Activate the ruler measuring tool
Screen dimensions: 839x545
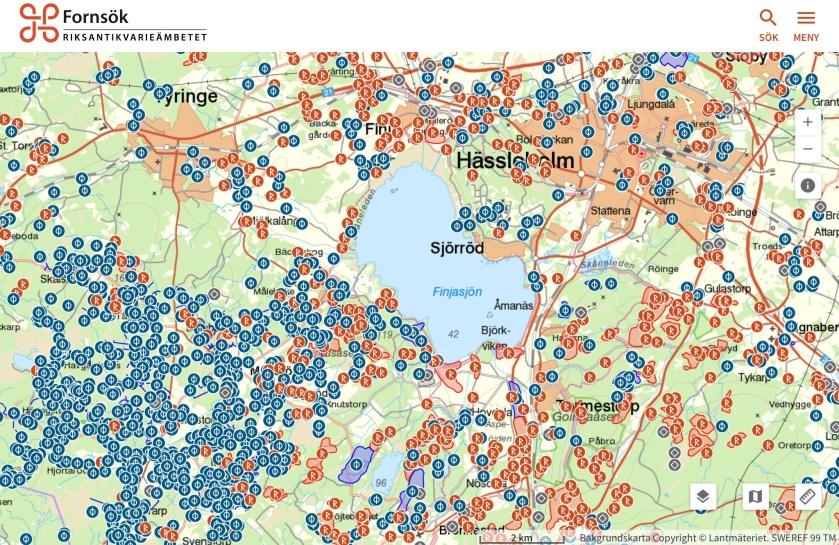[808, 497]
